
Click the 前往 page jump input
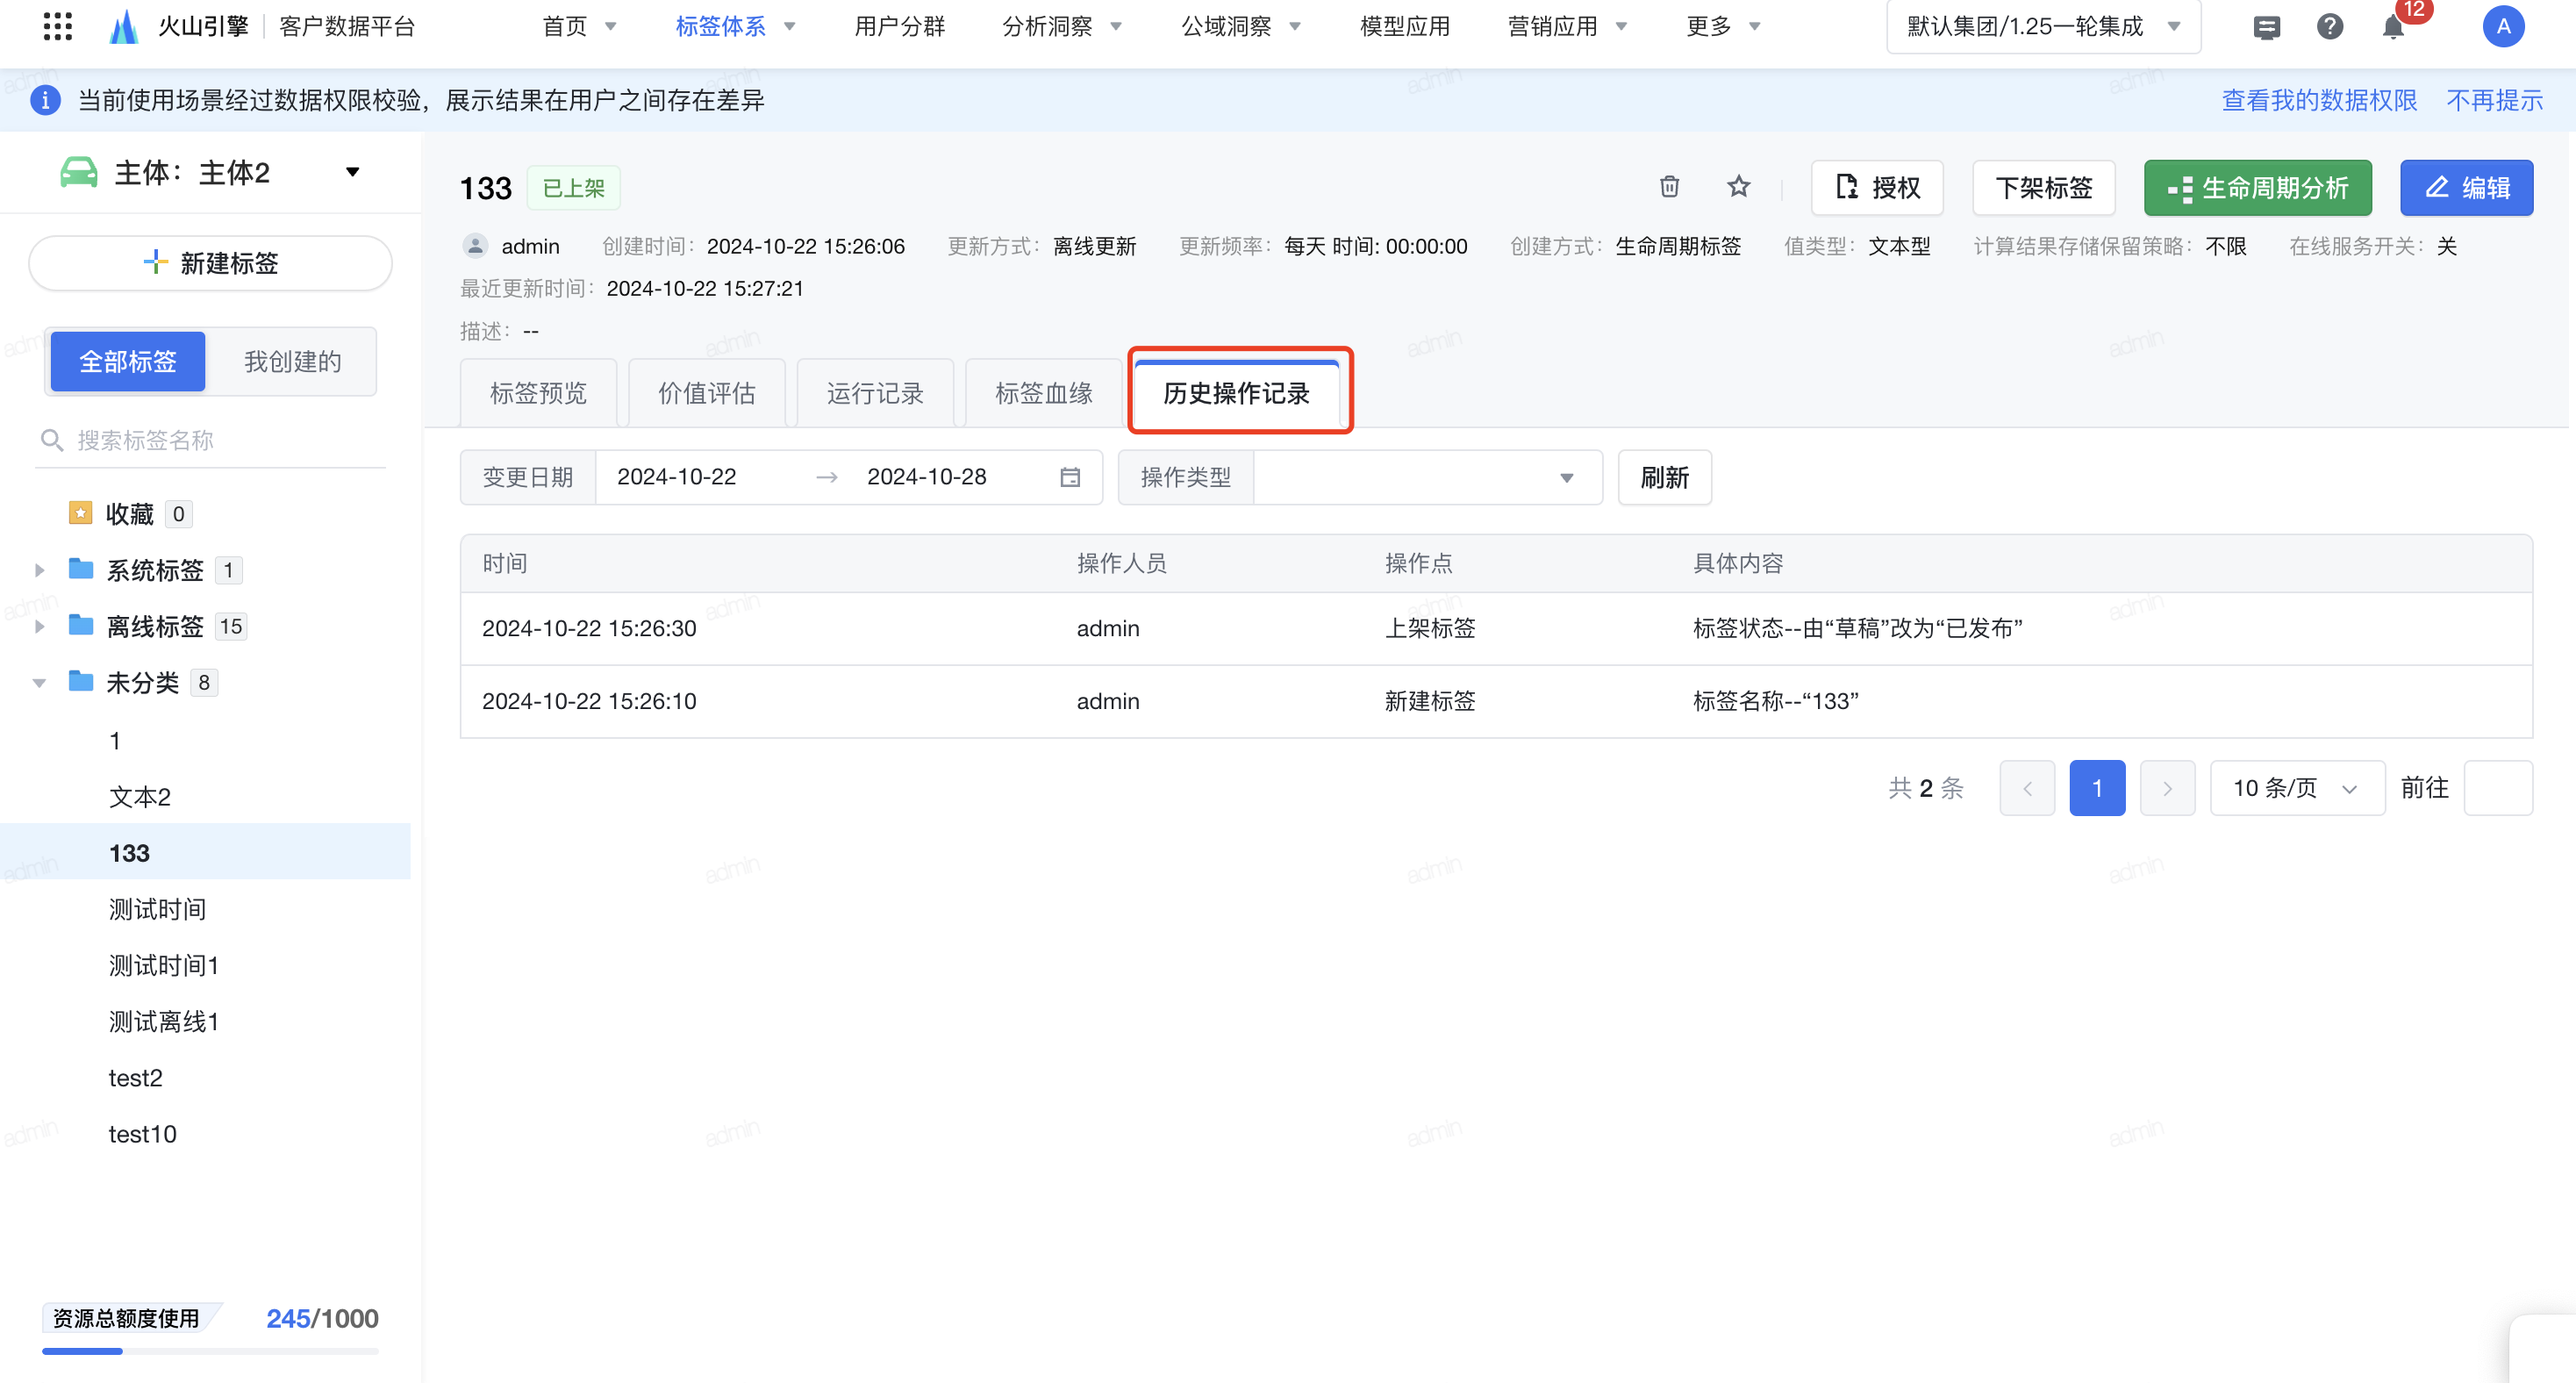[x=2498, y=788]
